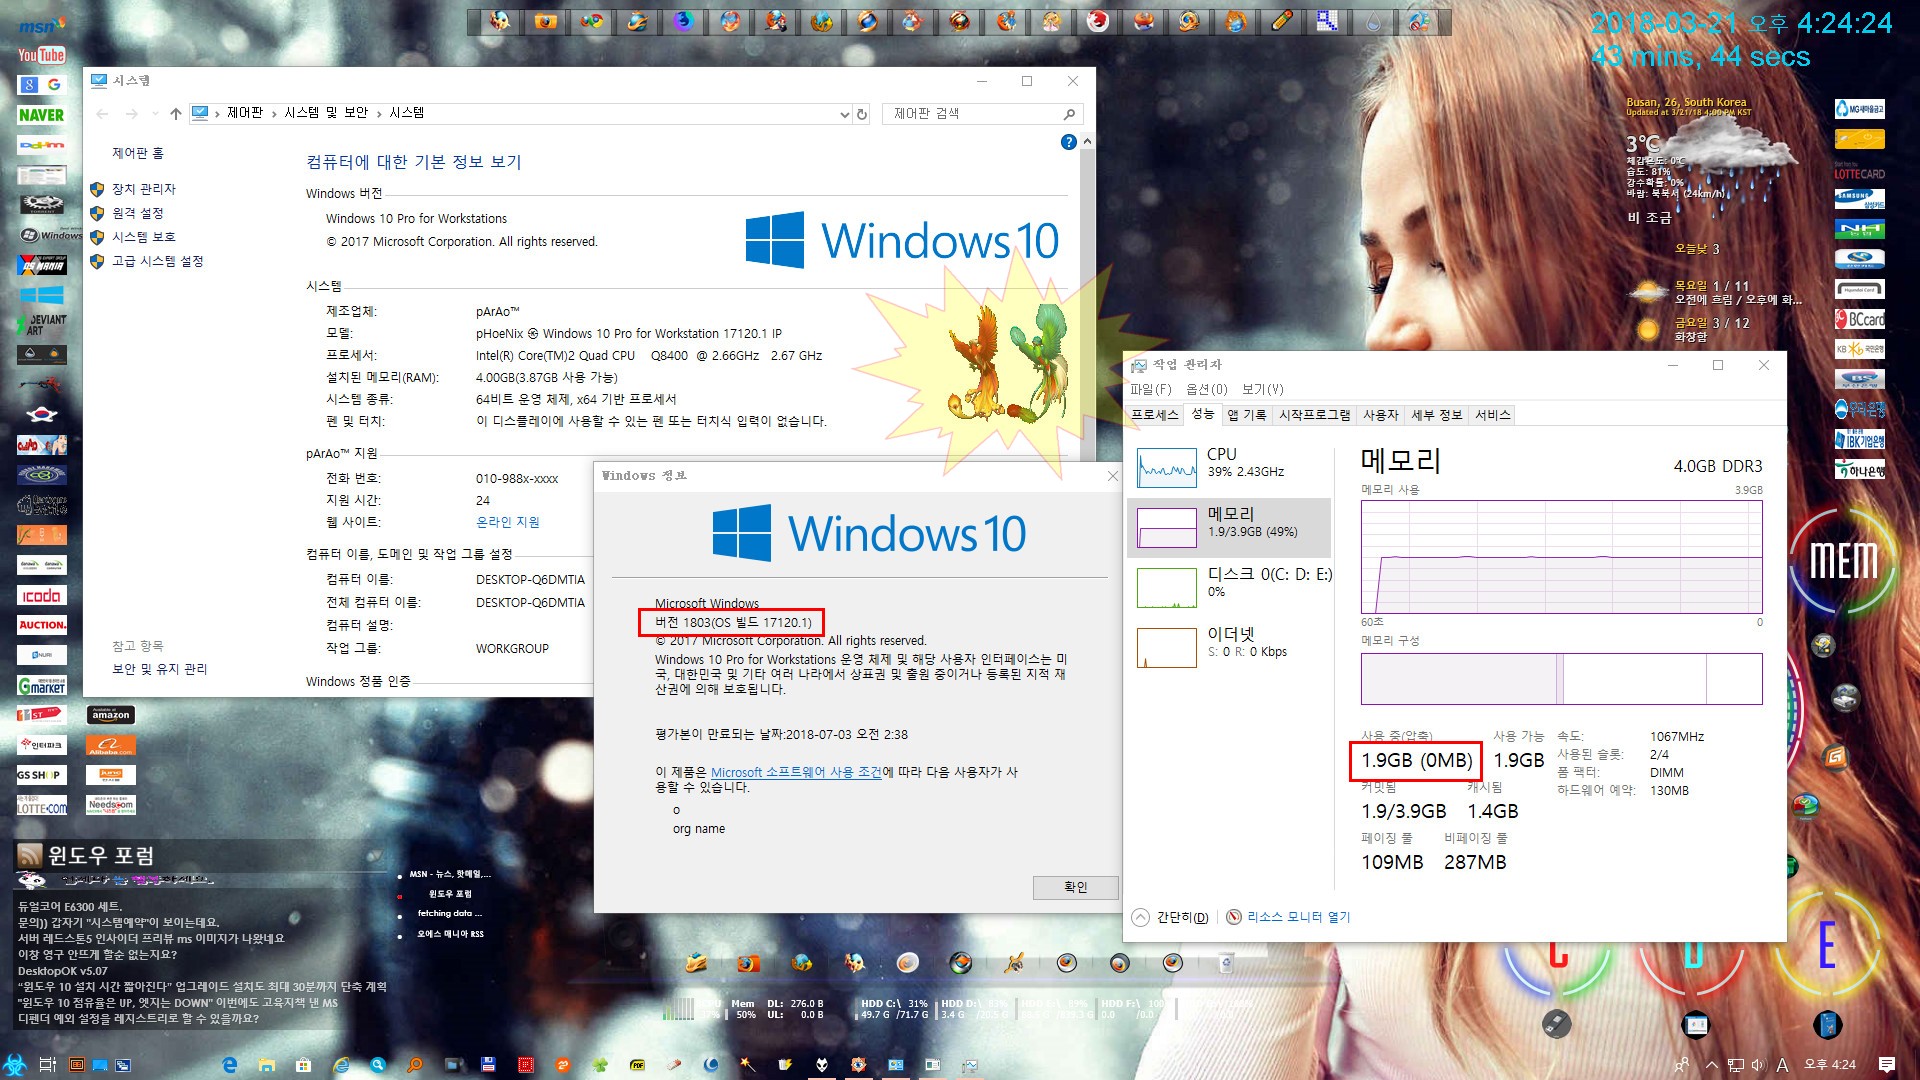Open the DesktopOK v5.07 feed item
This screenshot has height=1080, width=1920.
tap(62, 970)
